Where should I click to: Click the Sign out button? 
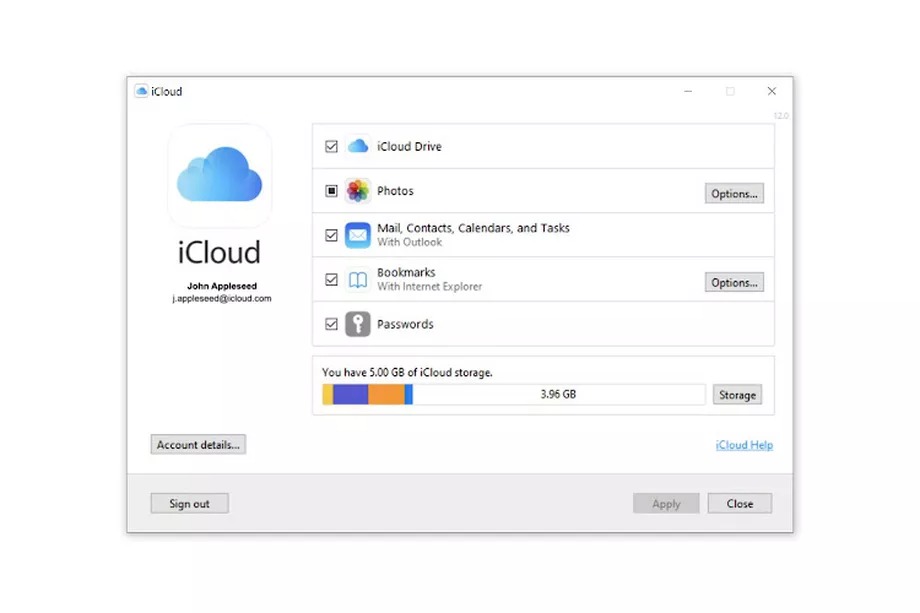click(189, 504)
